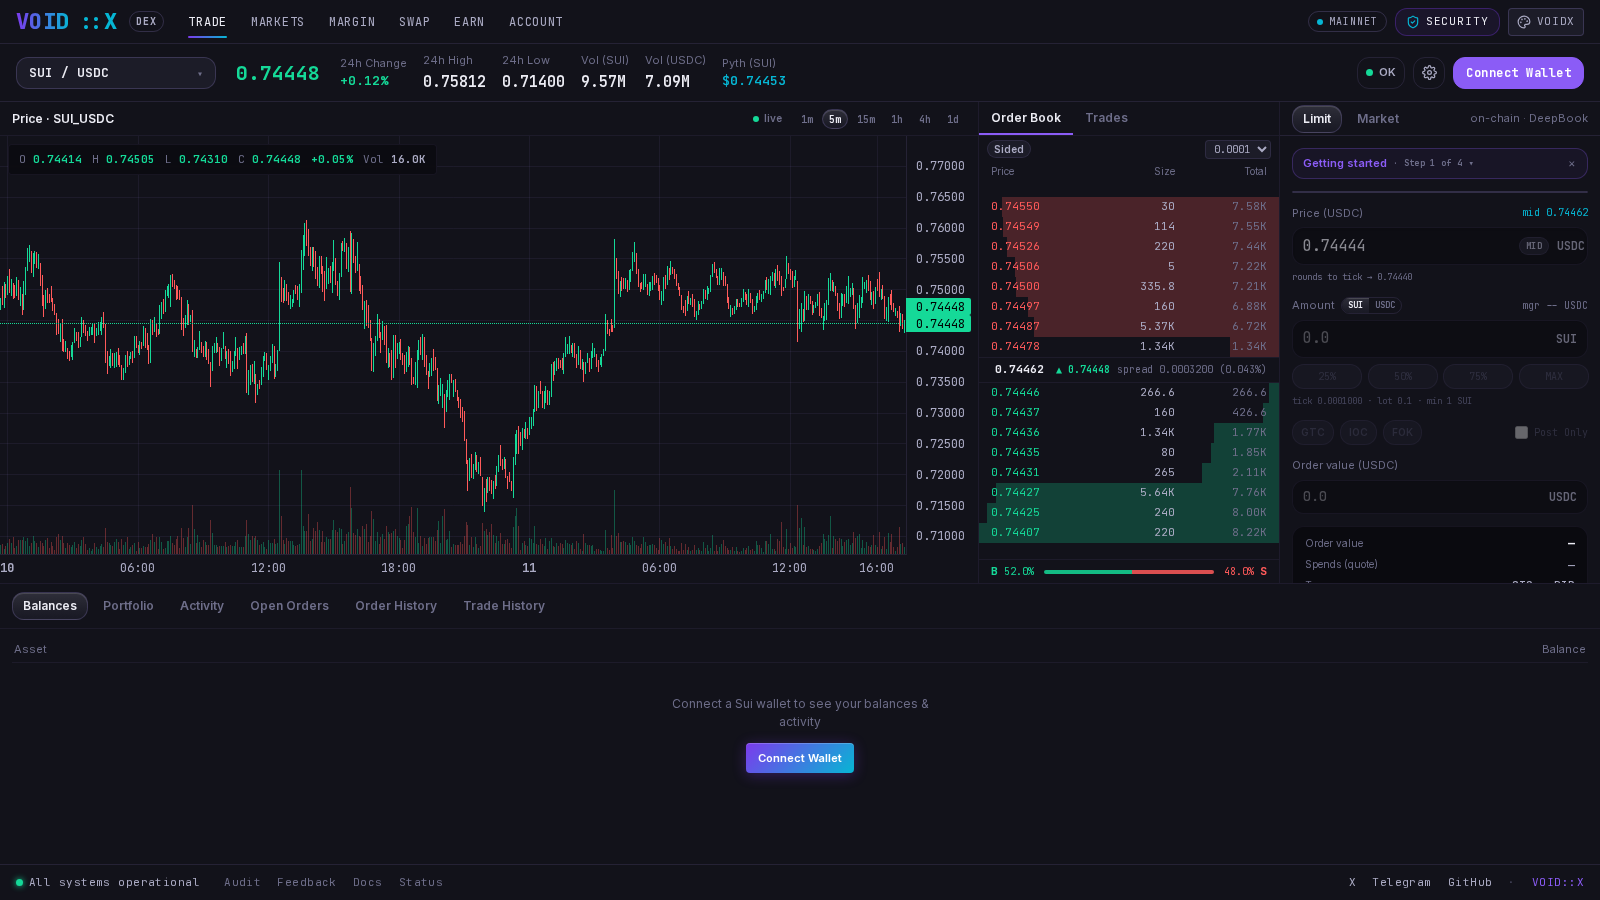
Task: Click the SECURITY shield button
Action: 1447,21
